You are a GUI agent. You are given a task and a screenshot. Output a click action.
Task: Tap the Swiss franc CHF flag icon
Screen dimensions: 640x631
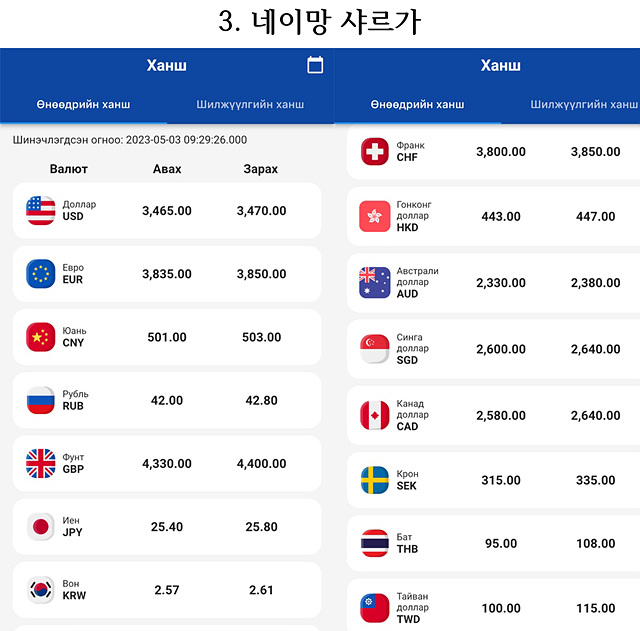[374, 151]
